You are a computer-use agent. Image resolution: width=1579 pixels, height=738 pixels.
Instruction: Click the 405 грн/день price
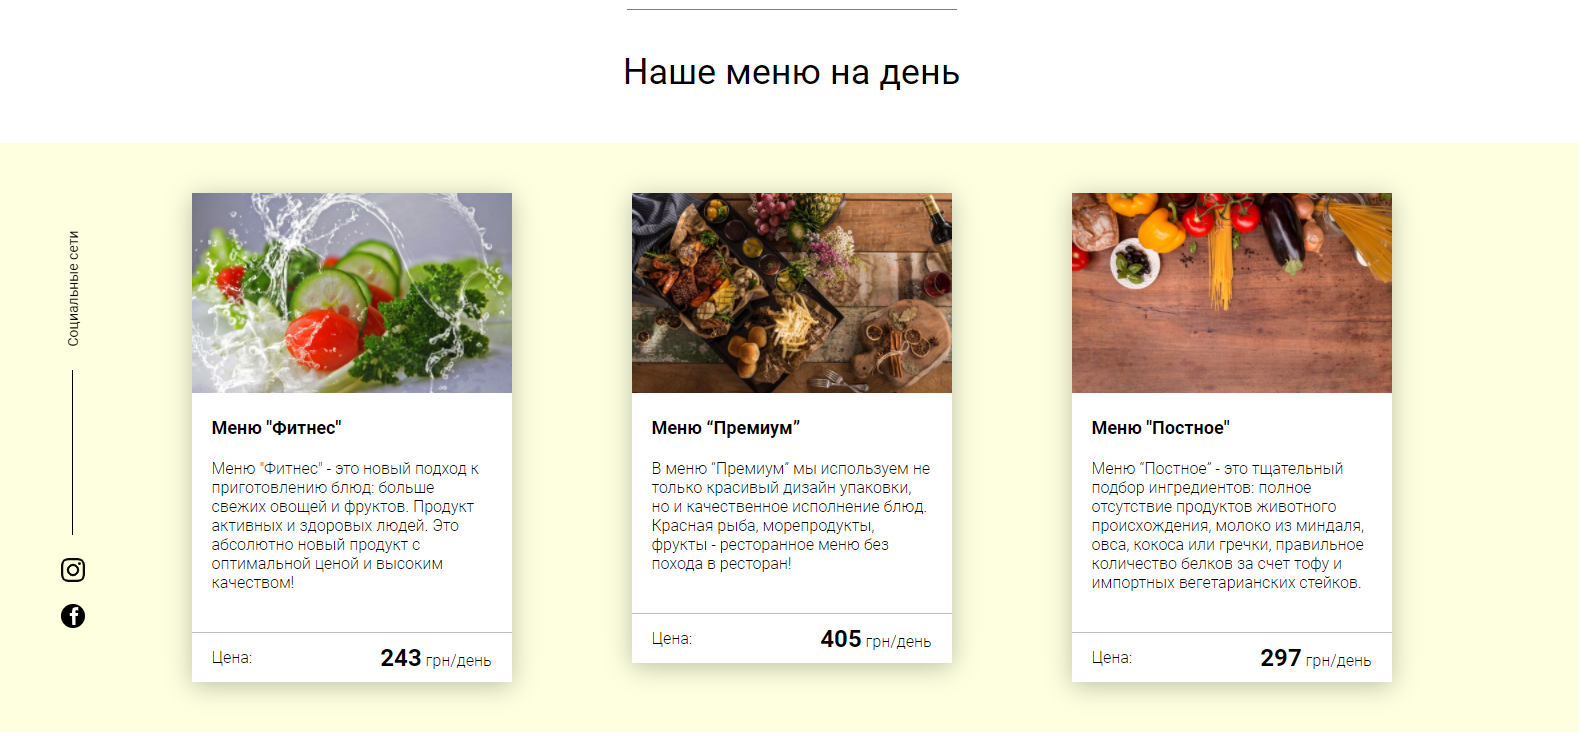pos(876,639)
